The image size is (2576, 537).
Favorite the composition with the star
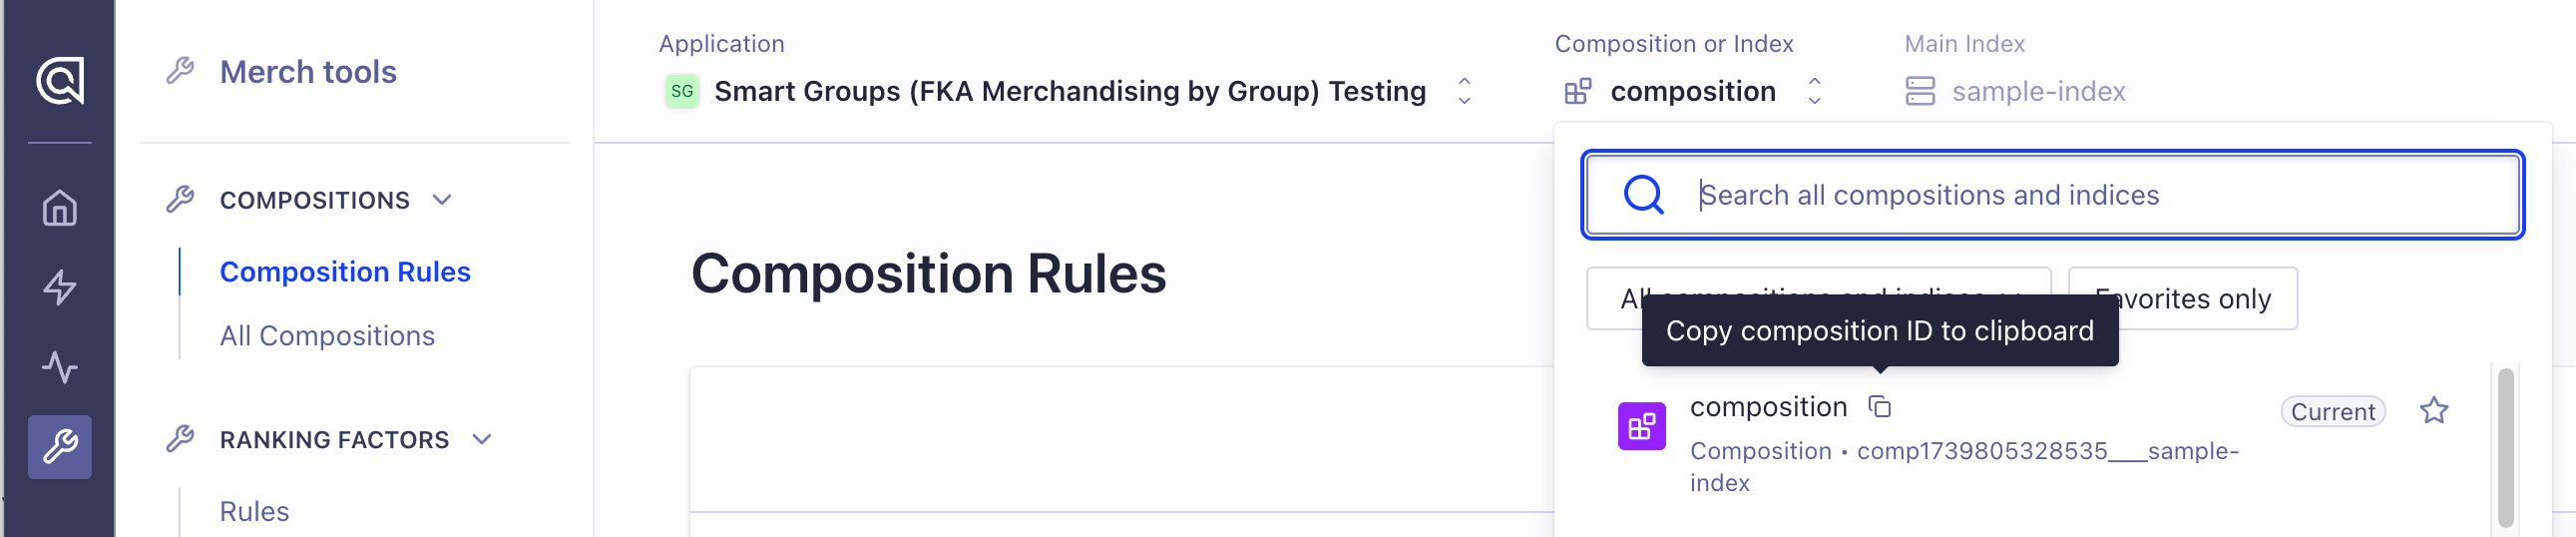tap(2434, 411)
